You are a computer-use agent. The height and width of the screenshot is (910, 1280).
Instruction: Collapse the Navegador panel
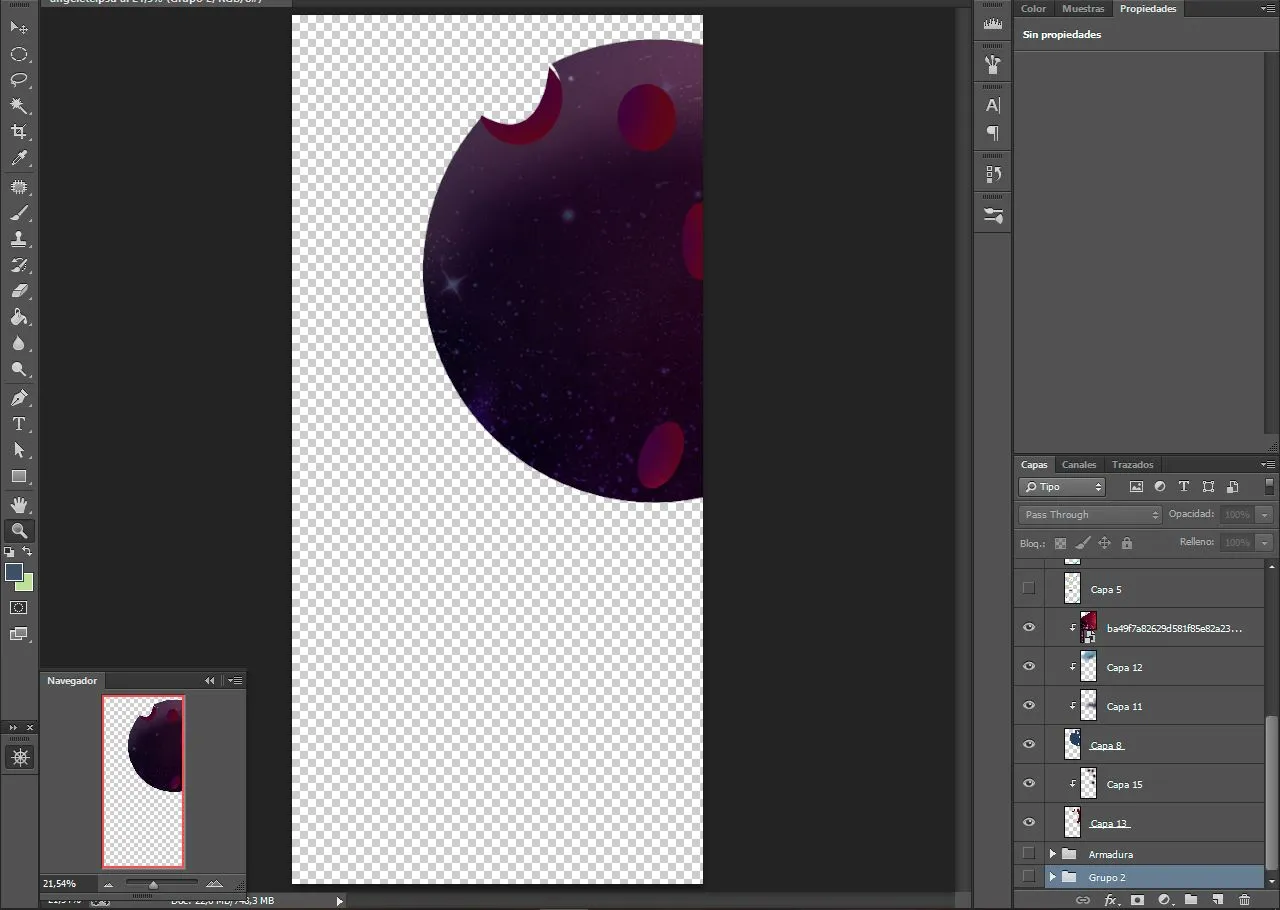pos(210,680)
